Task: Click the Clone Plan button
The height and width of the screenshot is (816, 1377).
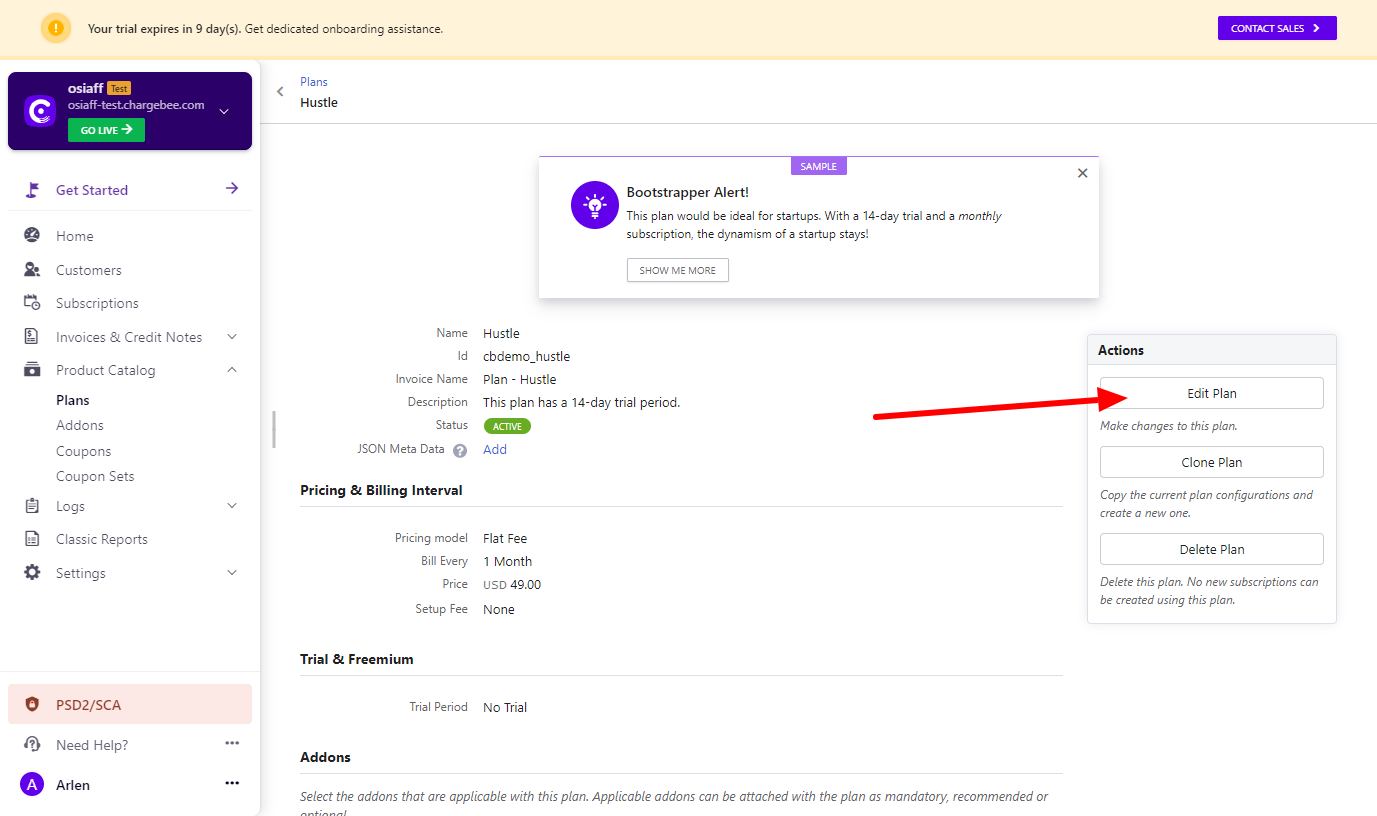Action: coord(1212,462)
